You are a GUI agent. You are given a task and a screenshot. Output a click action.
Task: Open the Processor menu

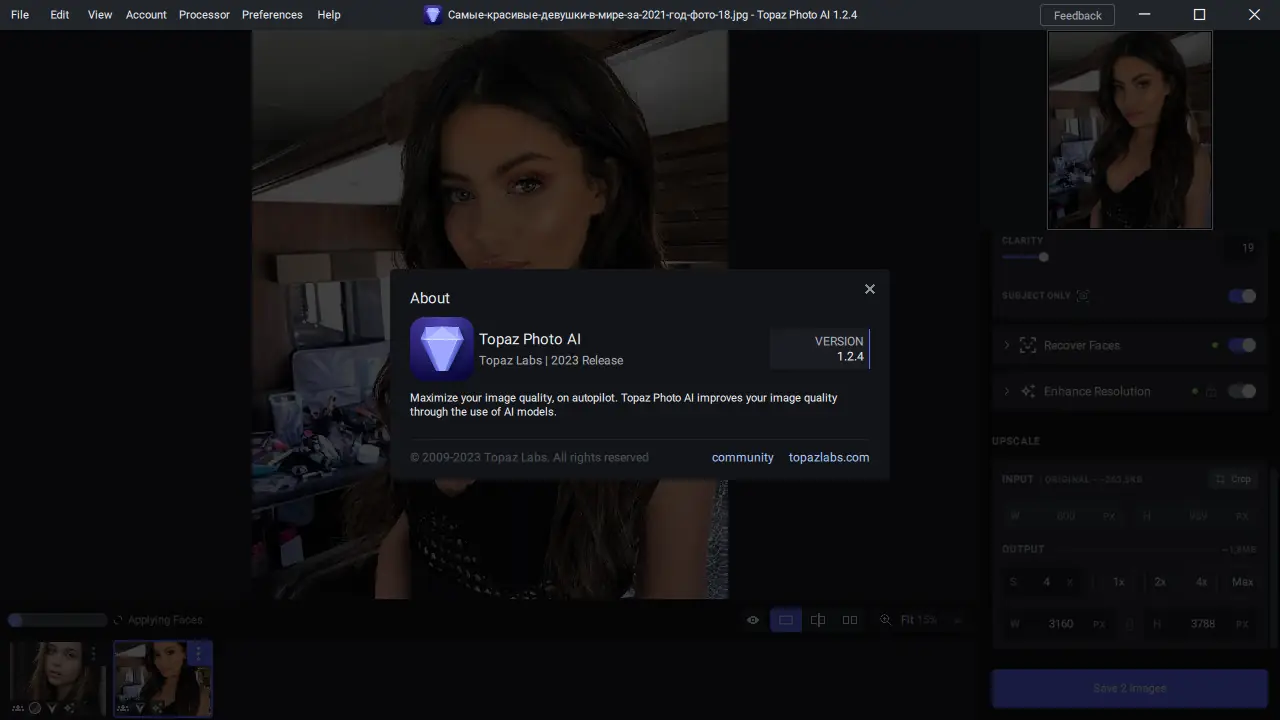204,15
